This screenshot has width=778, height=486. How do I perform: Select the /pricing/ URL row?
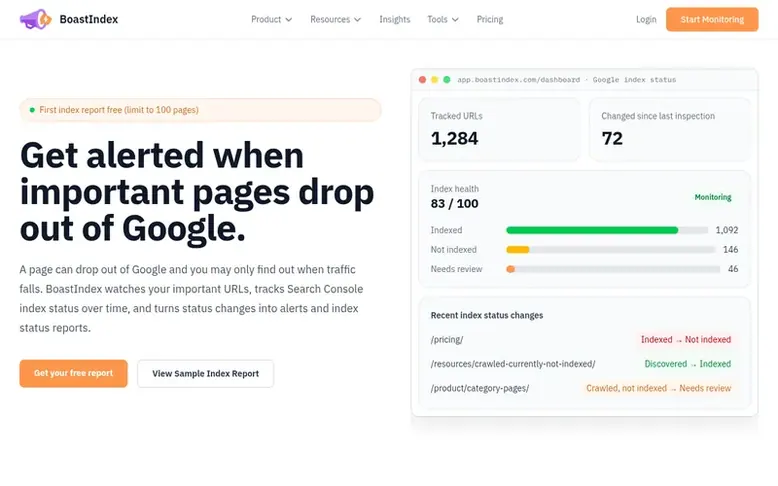[x=584, y=340]
